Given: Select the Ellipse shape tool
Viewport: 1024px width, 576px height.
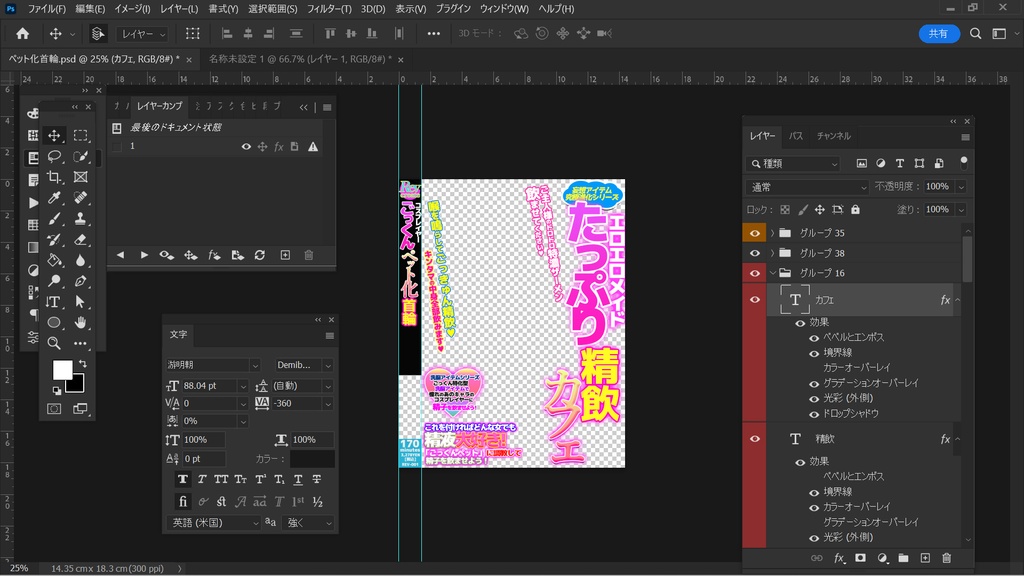Looking at the screenshot, I should pyautogui.click(x=54, y=323).
